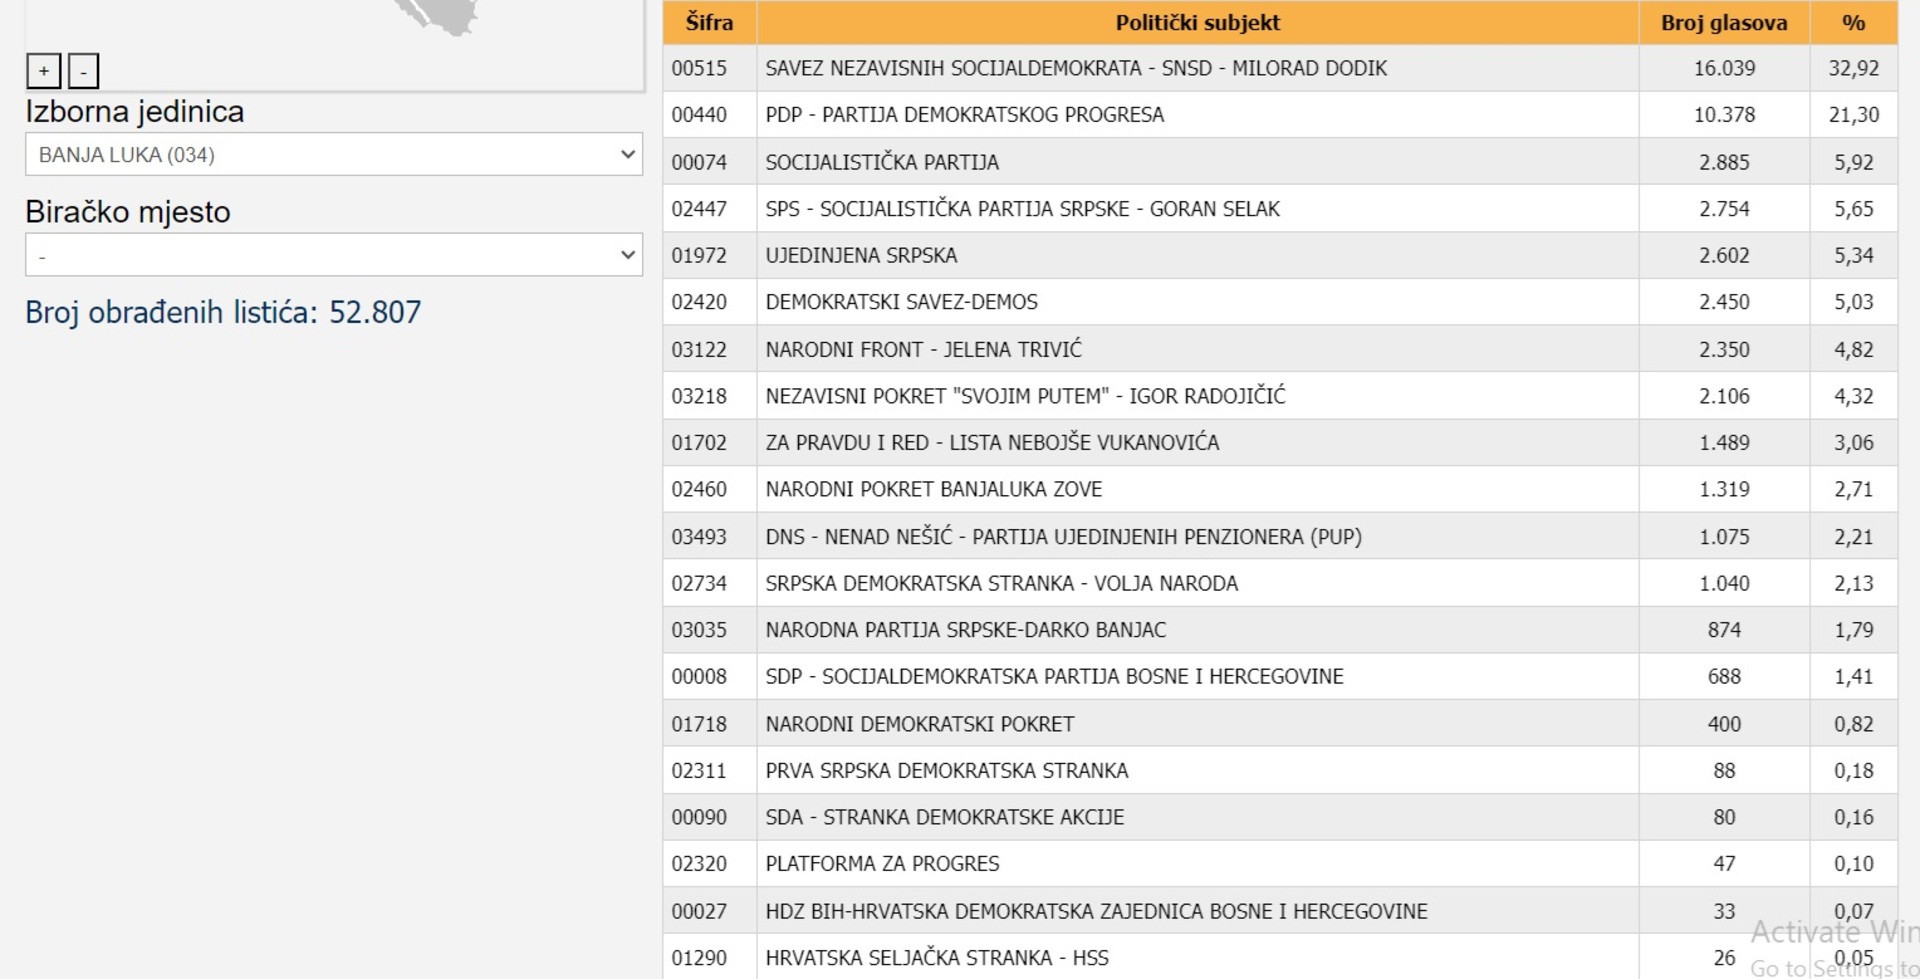Select the Narodni Front - Jelena Trivić row
This screenshot has height=979, width=1920.
point(923,349)
